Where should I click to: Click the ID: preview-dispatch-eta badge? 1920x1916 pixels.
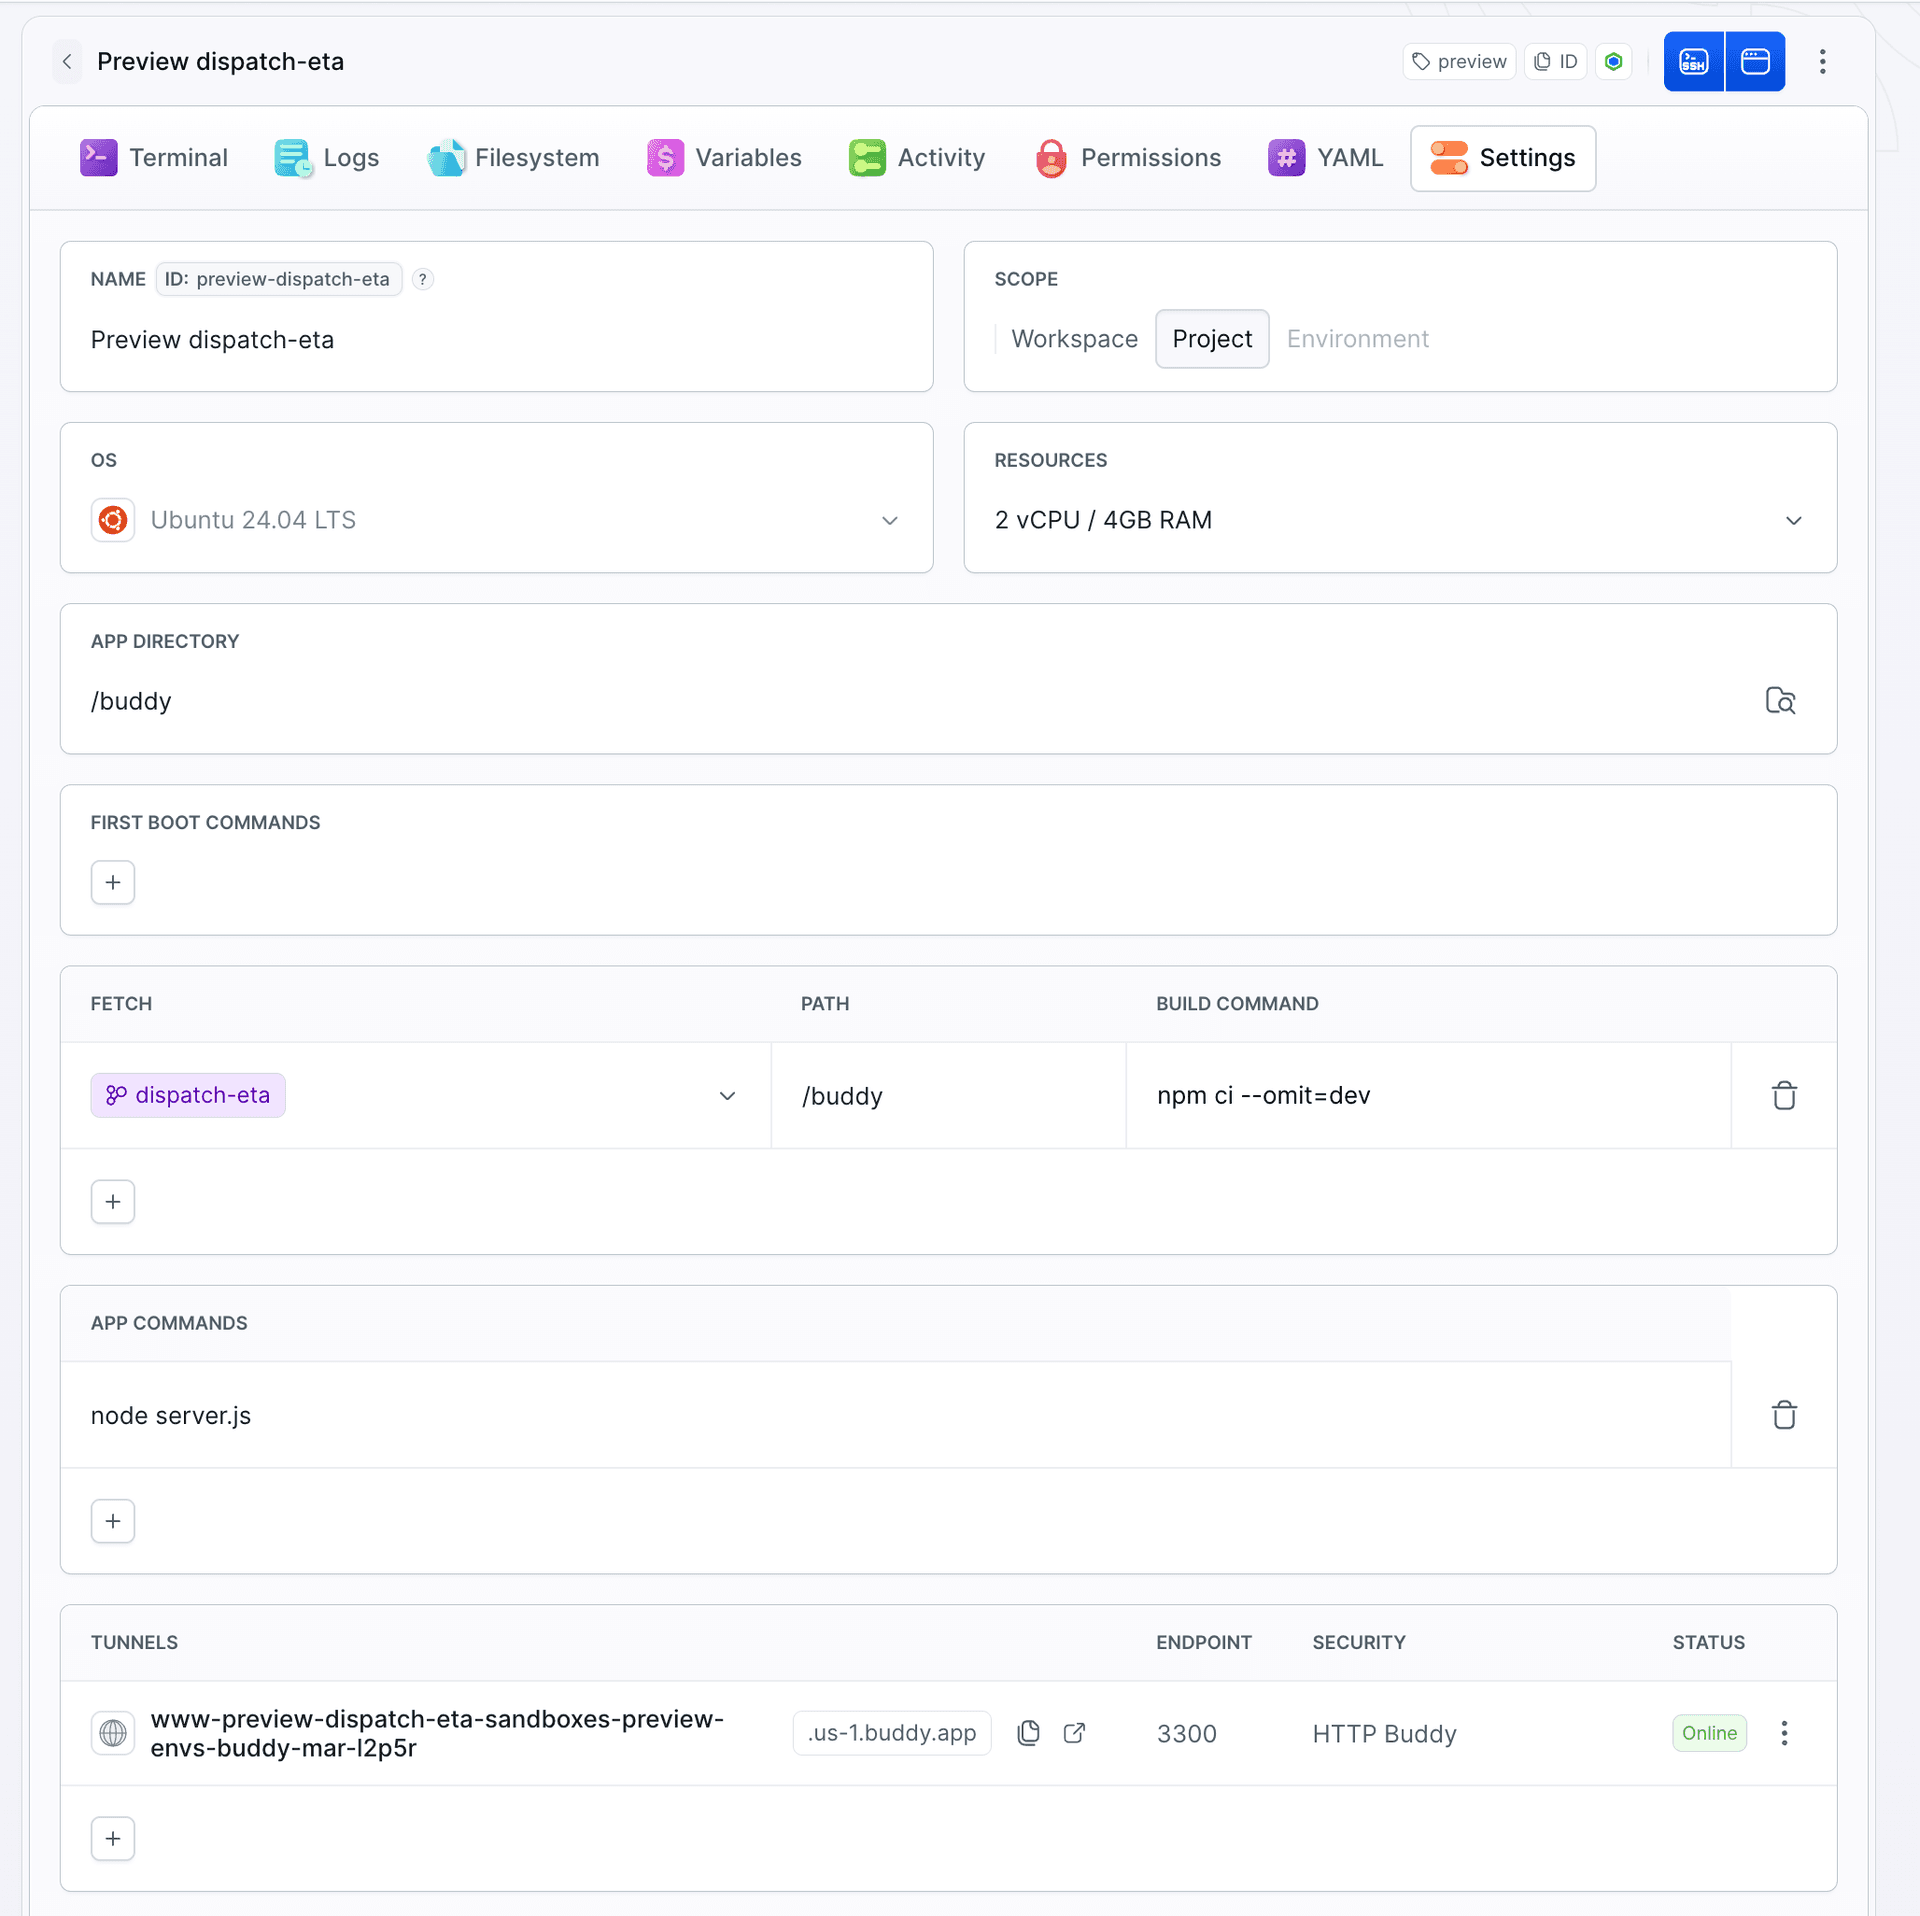click(278, 279)
